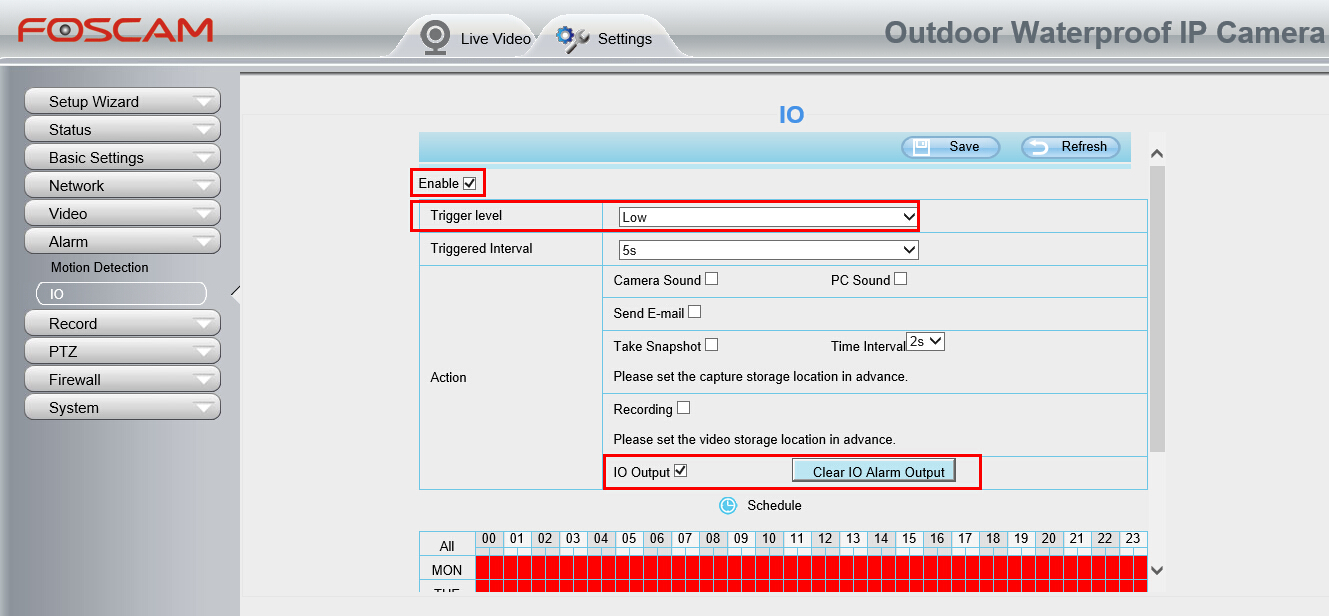Click the Foscam logo
The image size is (1329, 616).
[115, 30]
